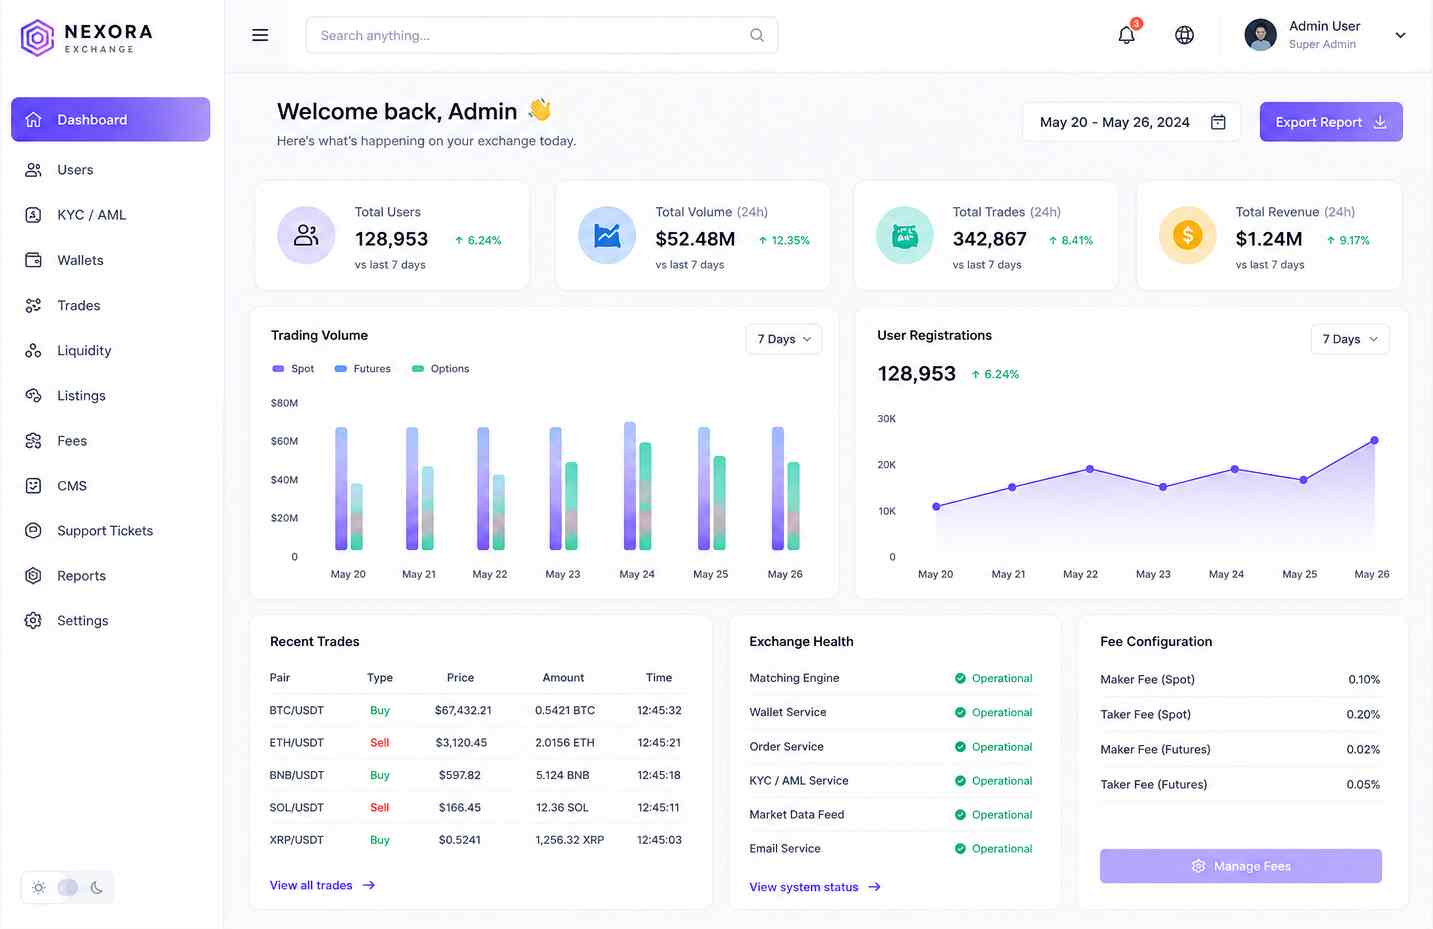The height and width of the screenshot is (929, 1433).
Task: Click the Market Data Feed row label
Action: tap(796, 814)
